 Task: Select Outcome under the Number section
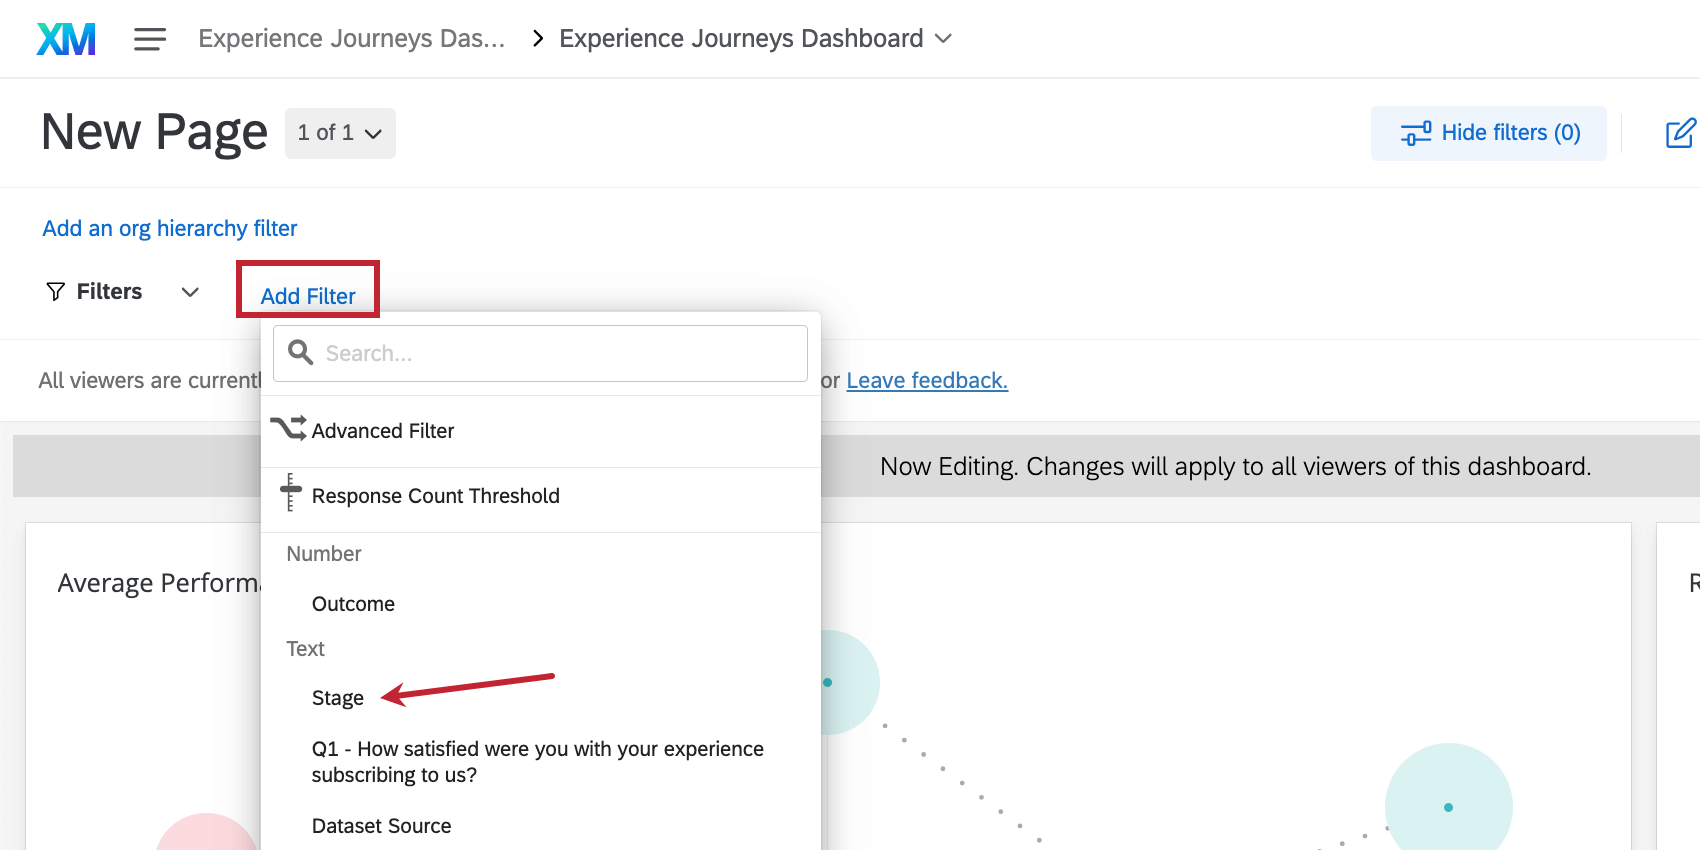click(353, 603)
